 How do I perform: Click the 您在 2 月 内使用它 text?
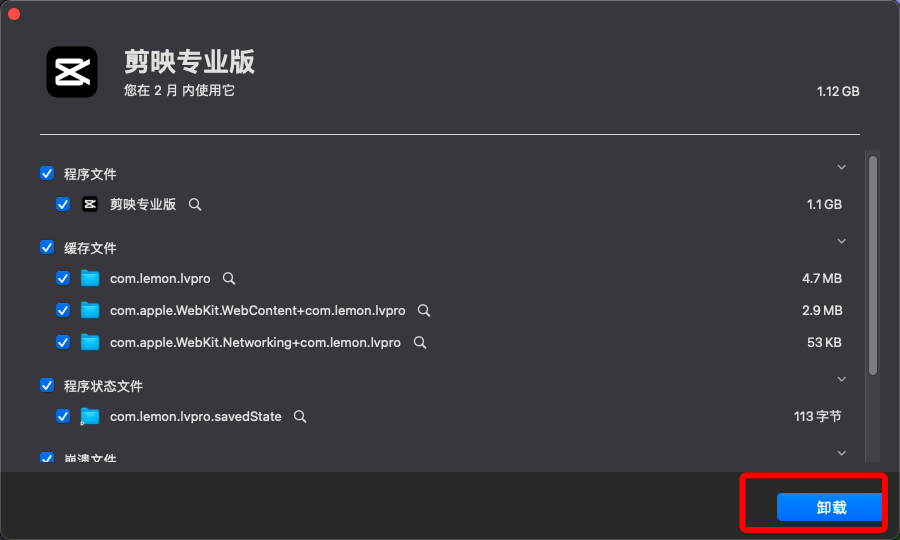tap(179, 91)
